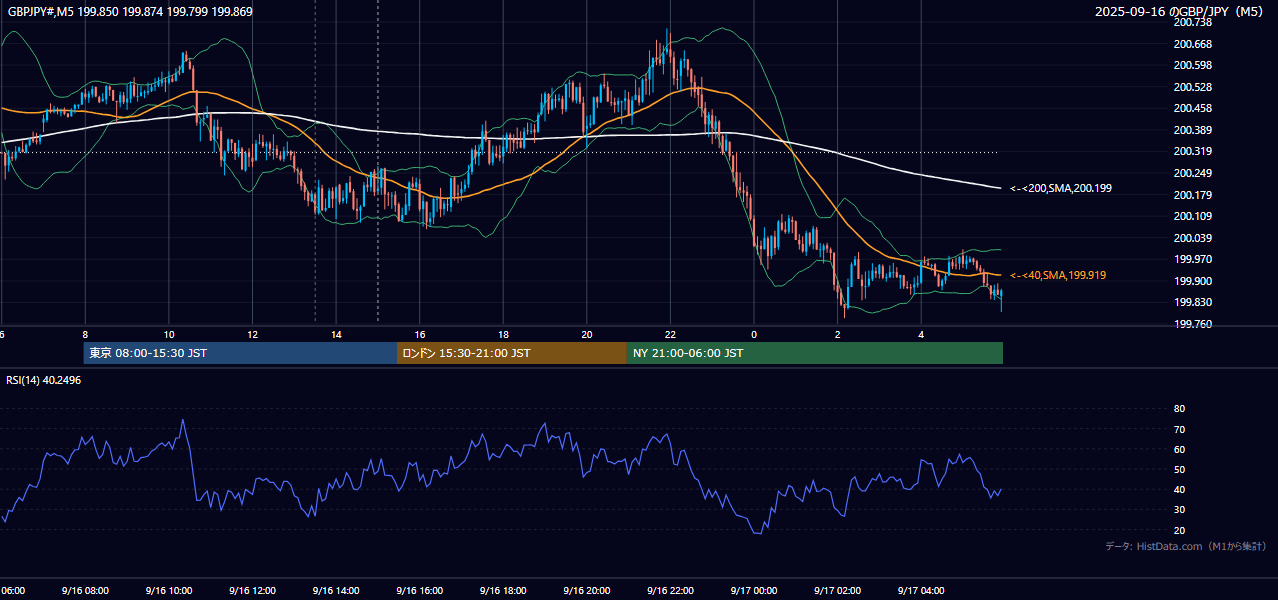Click price axis value 199.970

coord(1193,259)
